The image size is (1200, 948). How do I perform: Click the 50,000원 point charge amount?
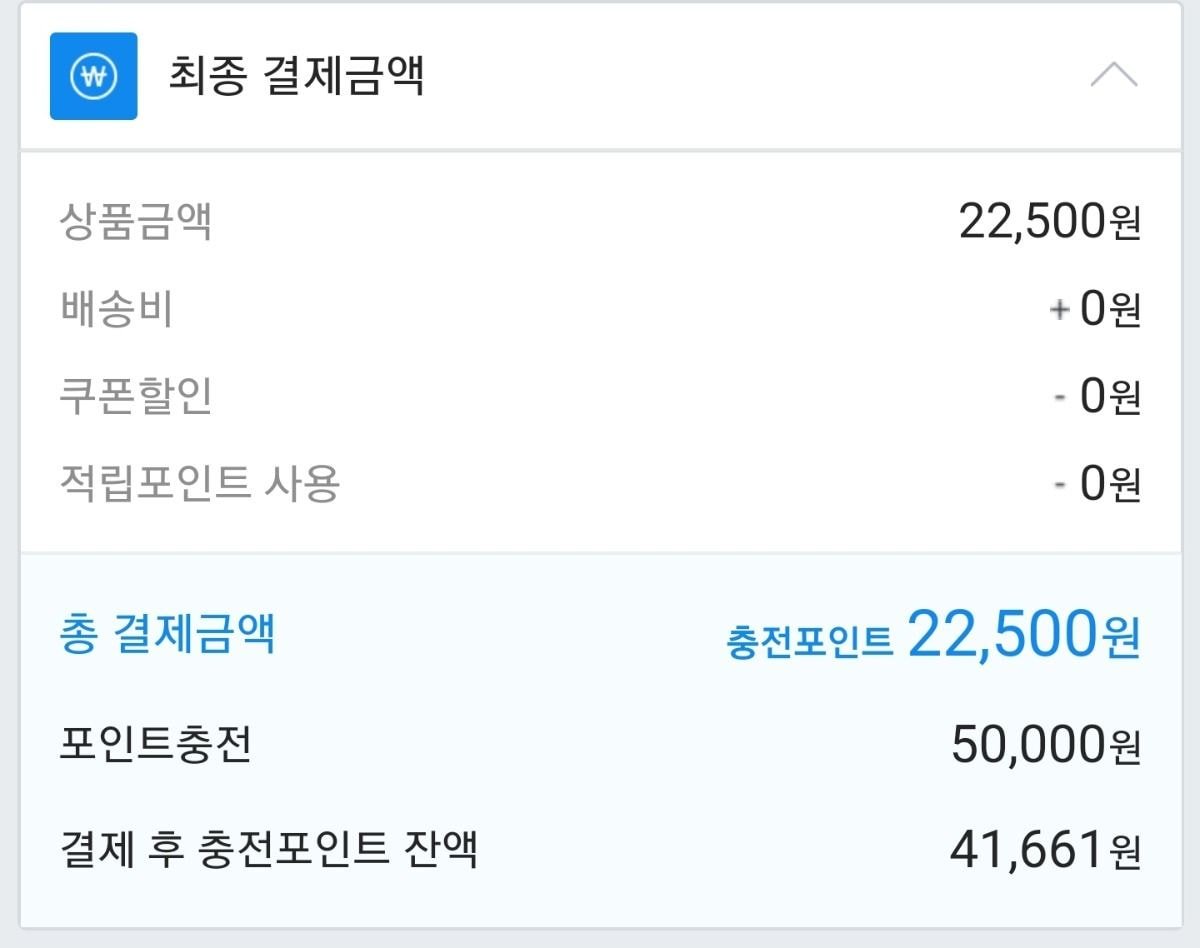[x=1045, y=745]
